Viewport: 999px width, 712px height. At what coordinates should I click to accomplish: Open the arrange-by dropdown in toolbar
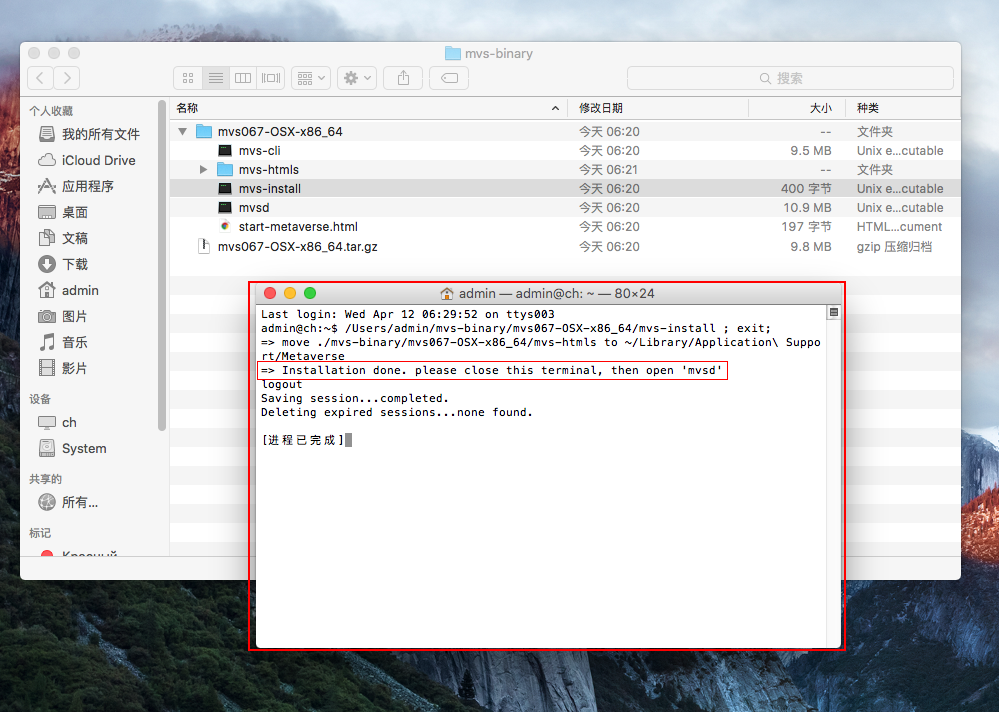(x=311, y=78)
